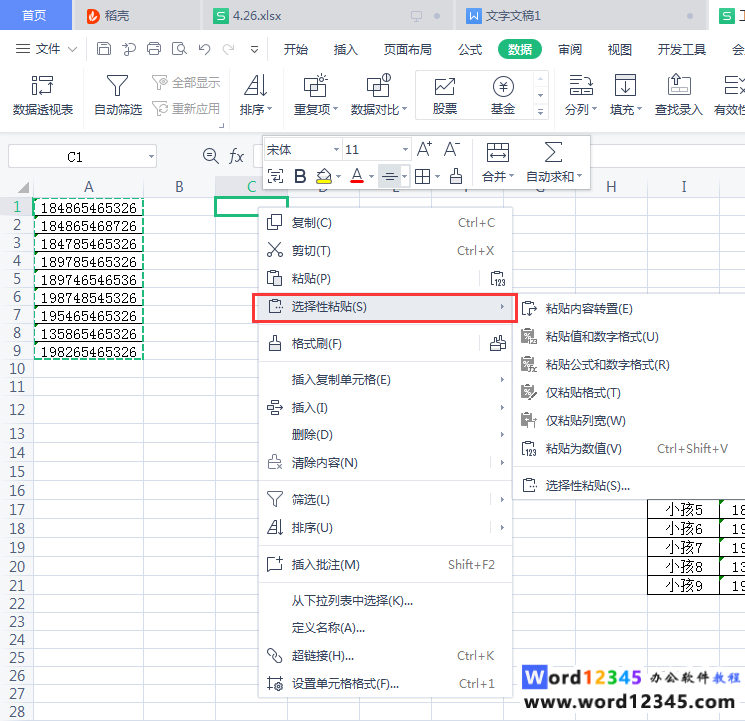Choose 选择性粘贴(S) in context menu
The height and width of the screenshot is (721, 745).
click(385, 307)
